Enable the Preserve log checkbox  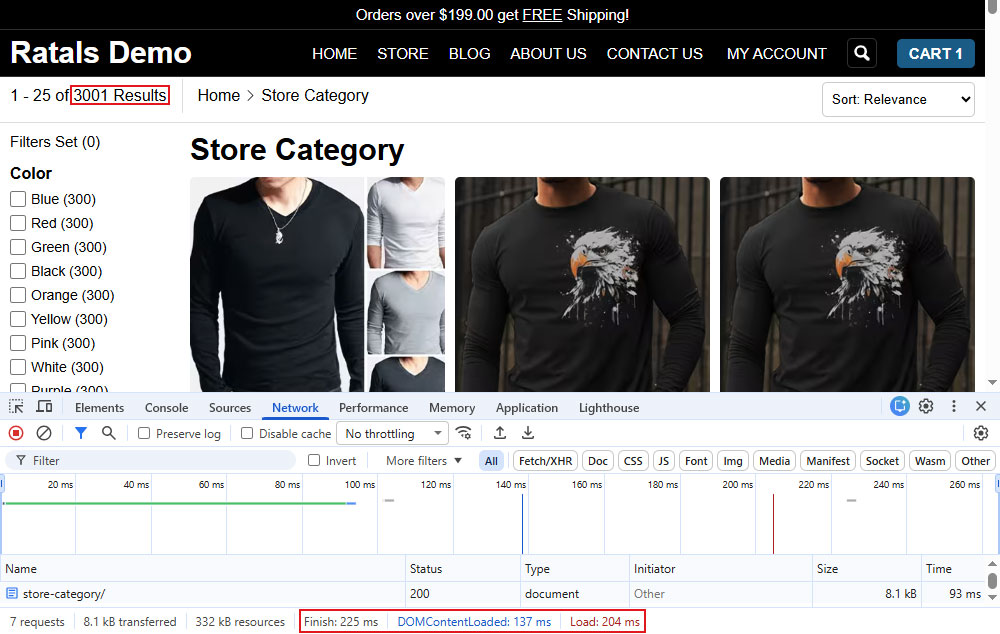click(x=144, y=433)
